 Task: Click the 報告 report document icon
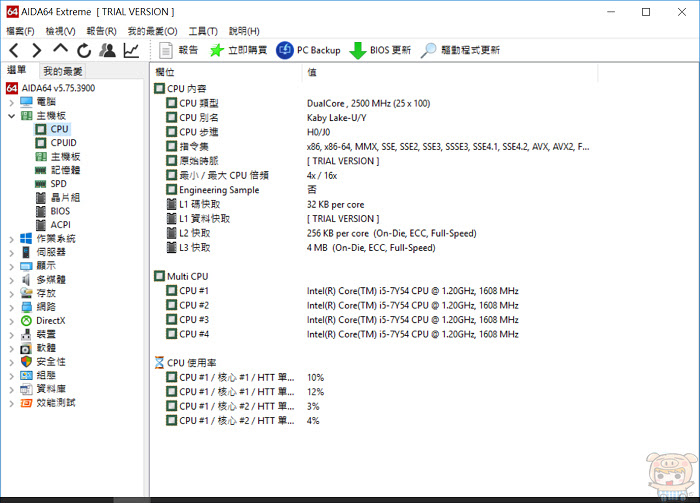166,50
